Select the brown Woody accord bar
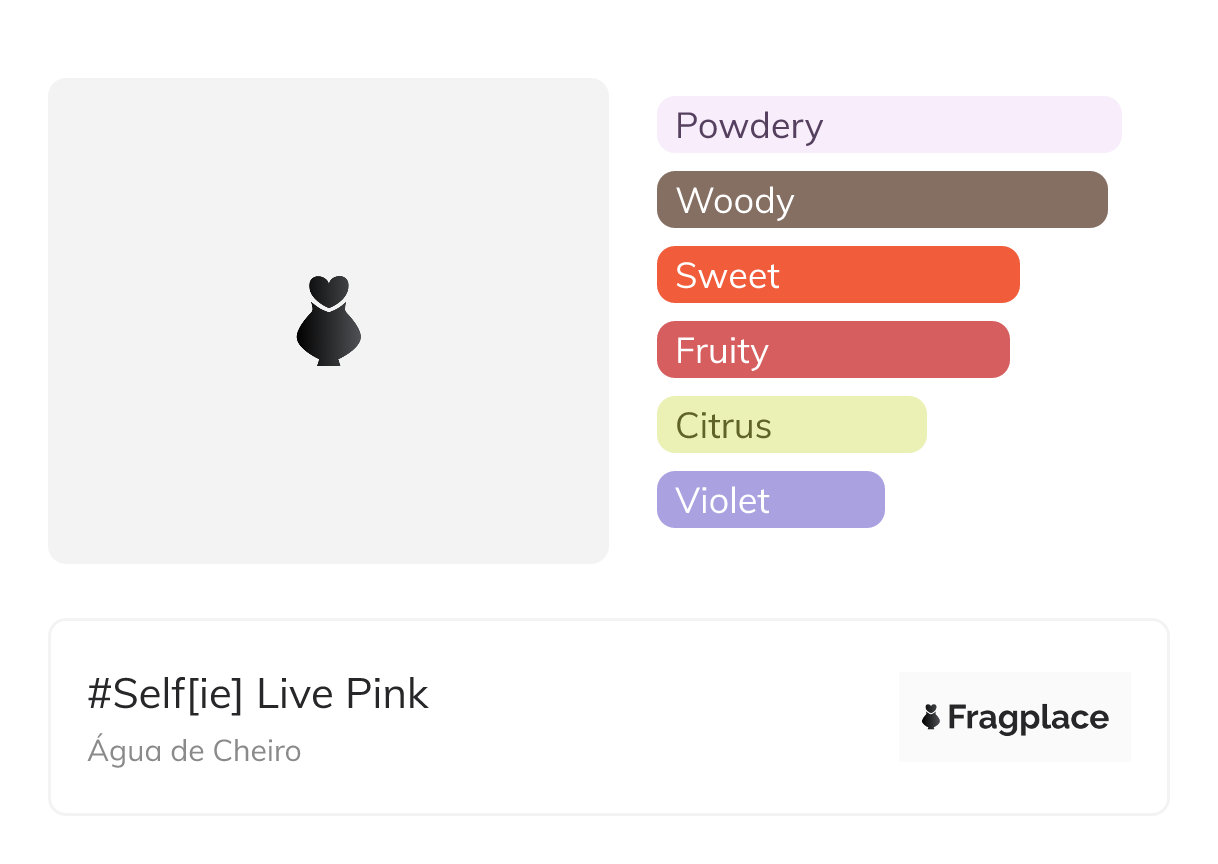 pos(950,200)
